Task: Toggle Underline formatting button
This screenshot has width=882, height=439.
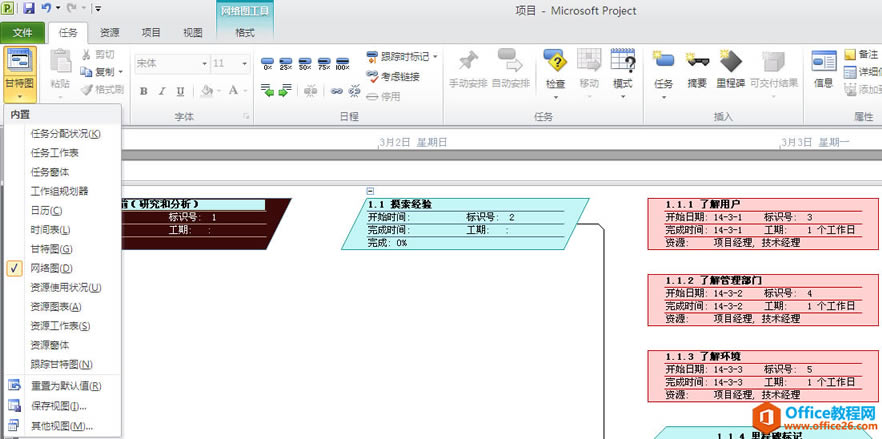Action: [x=180, y=91]
